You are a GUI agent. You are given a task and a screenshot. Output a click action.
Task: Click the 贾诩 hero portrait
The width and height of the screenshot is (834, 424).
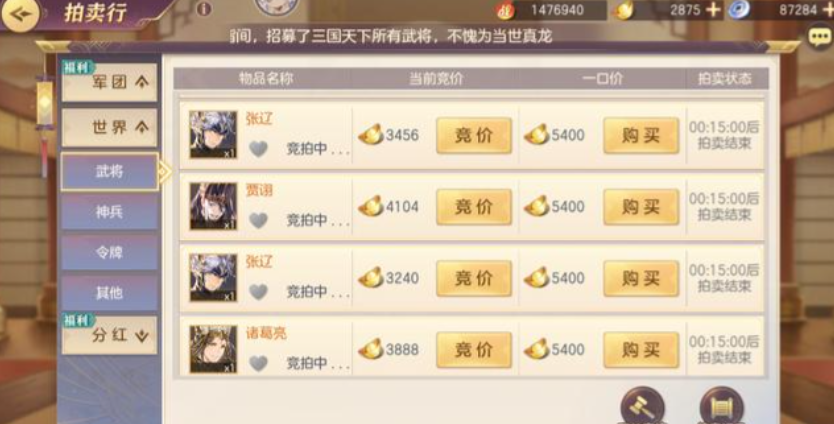coord(213,206)
